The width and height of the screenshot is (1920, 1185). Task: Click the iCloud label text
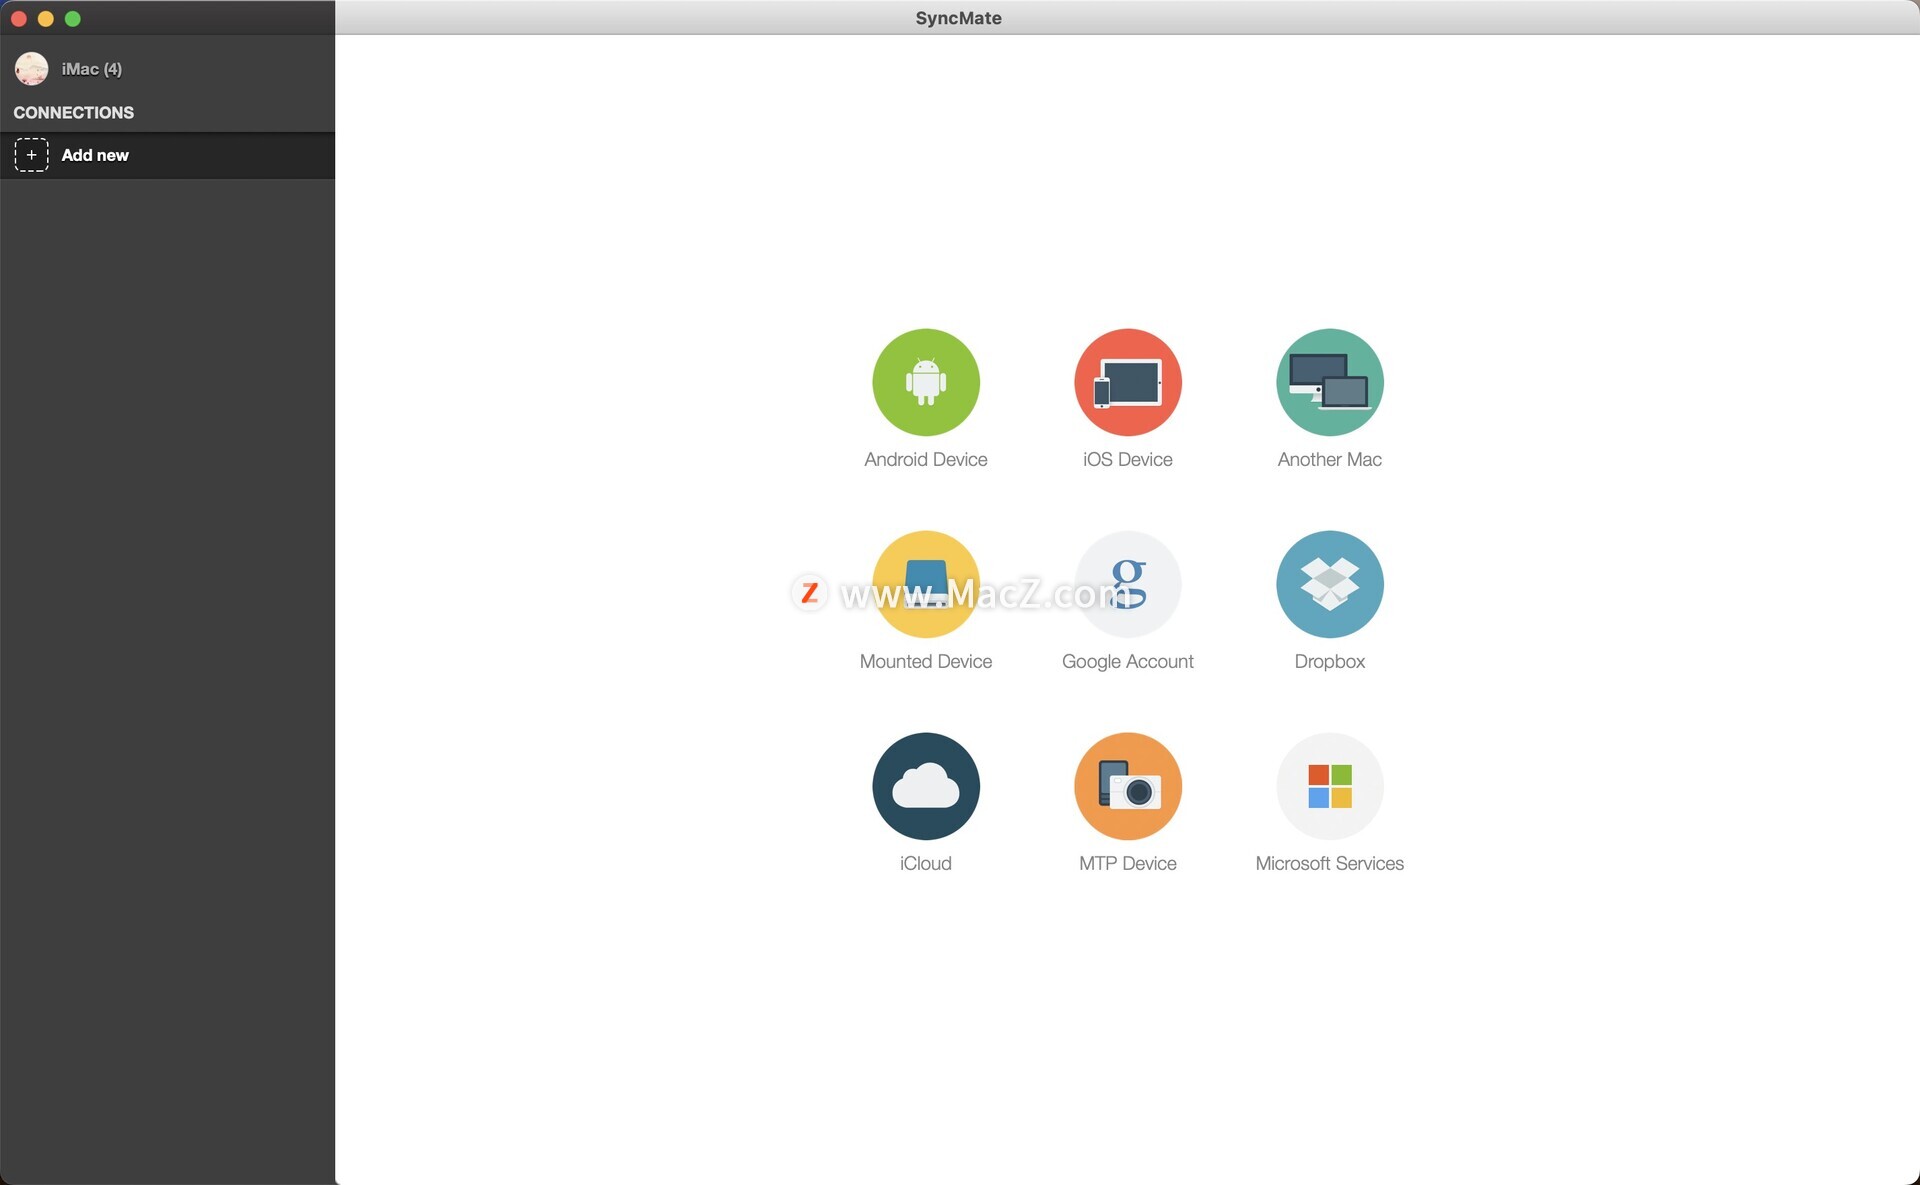pos(925,864)
